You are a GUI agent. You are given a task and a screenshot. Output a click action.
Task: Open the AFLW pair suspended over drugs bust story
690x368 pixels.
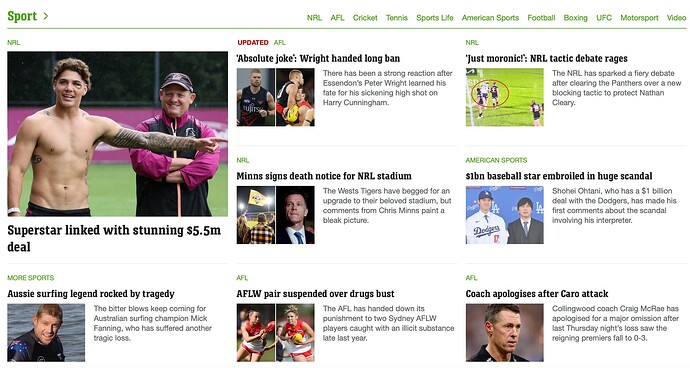tap(315, 294)
